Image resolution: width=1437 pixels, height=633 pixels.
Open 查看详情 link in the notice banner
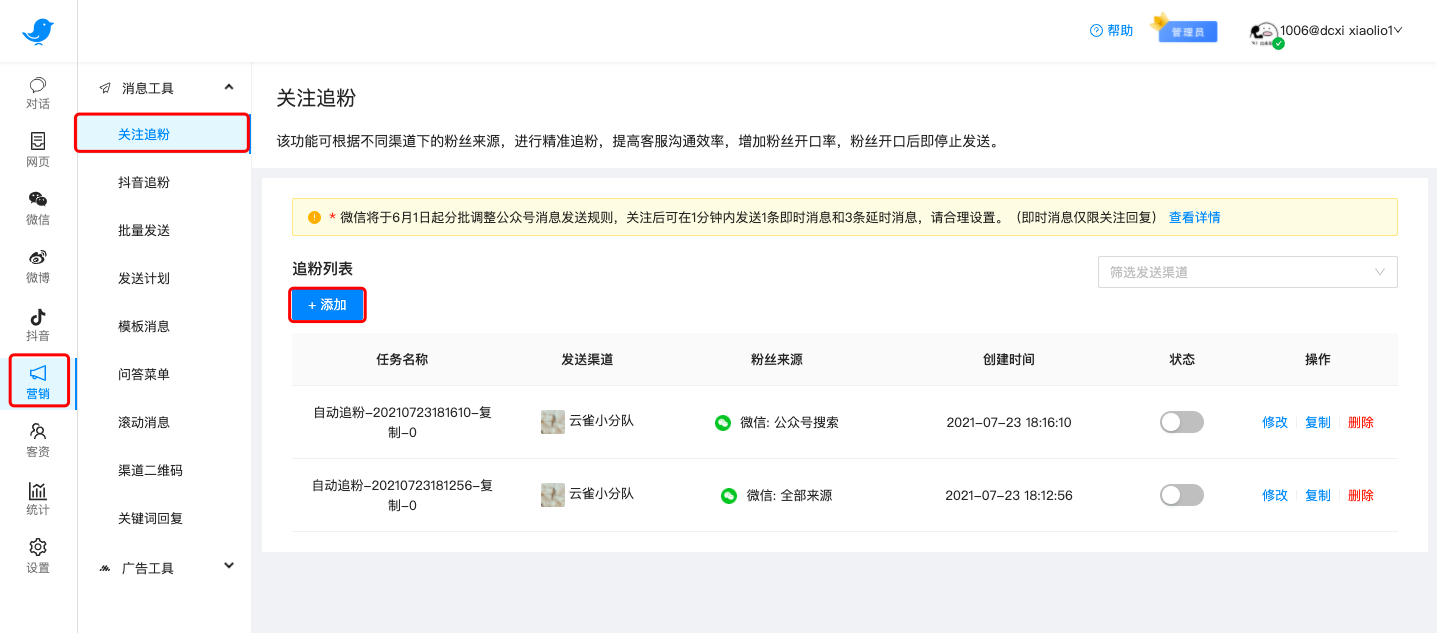coord(1195,218)
